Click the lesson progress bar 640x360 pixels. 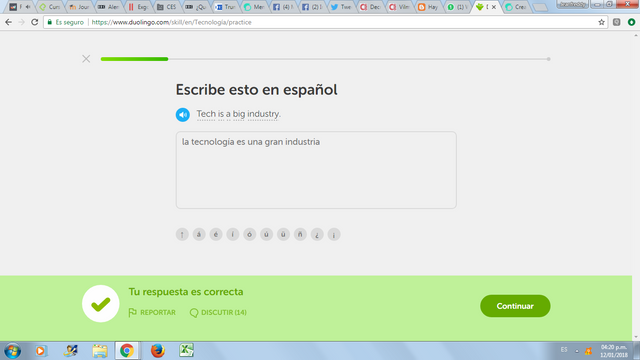325,59
